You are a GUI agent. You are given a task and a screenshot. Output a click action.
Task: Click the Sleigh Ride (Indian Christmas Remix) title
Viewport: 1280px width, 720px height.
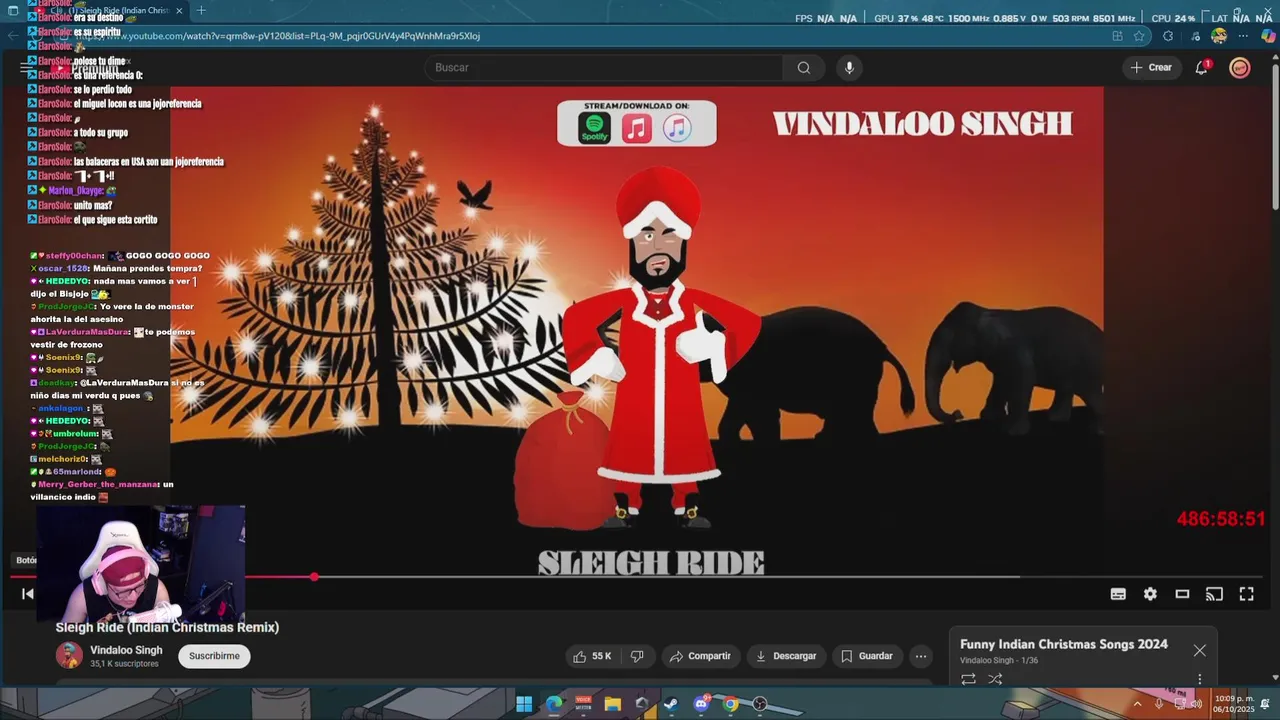pyautogui.click(x=167, y=627)
